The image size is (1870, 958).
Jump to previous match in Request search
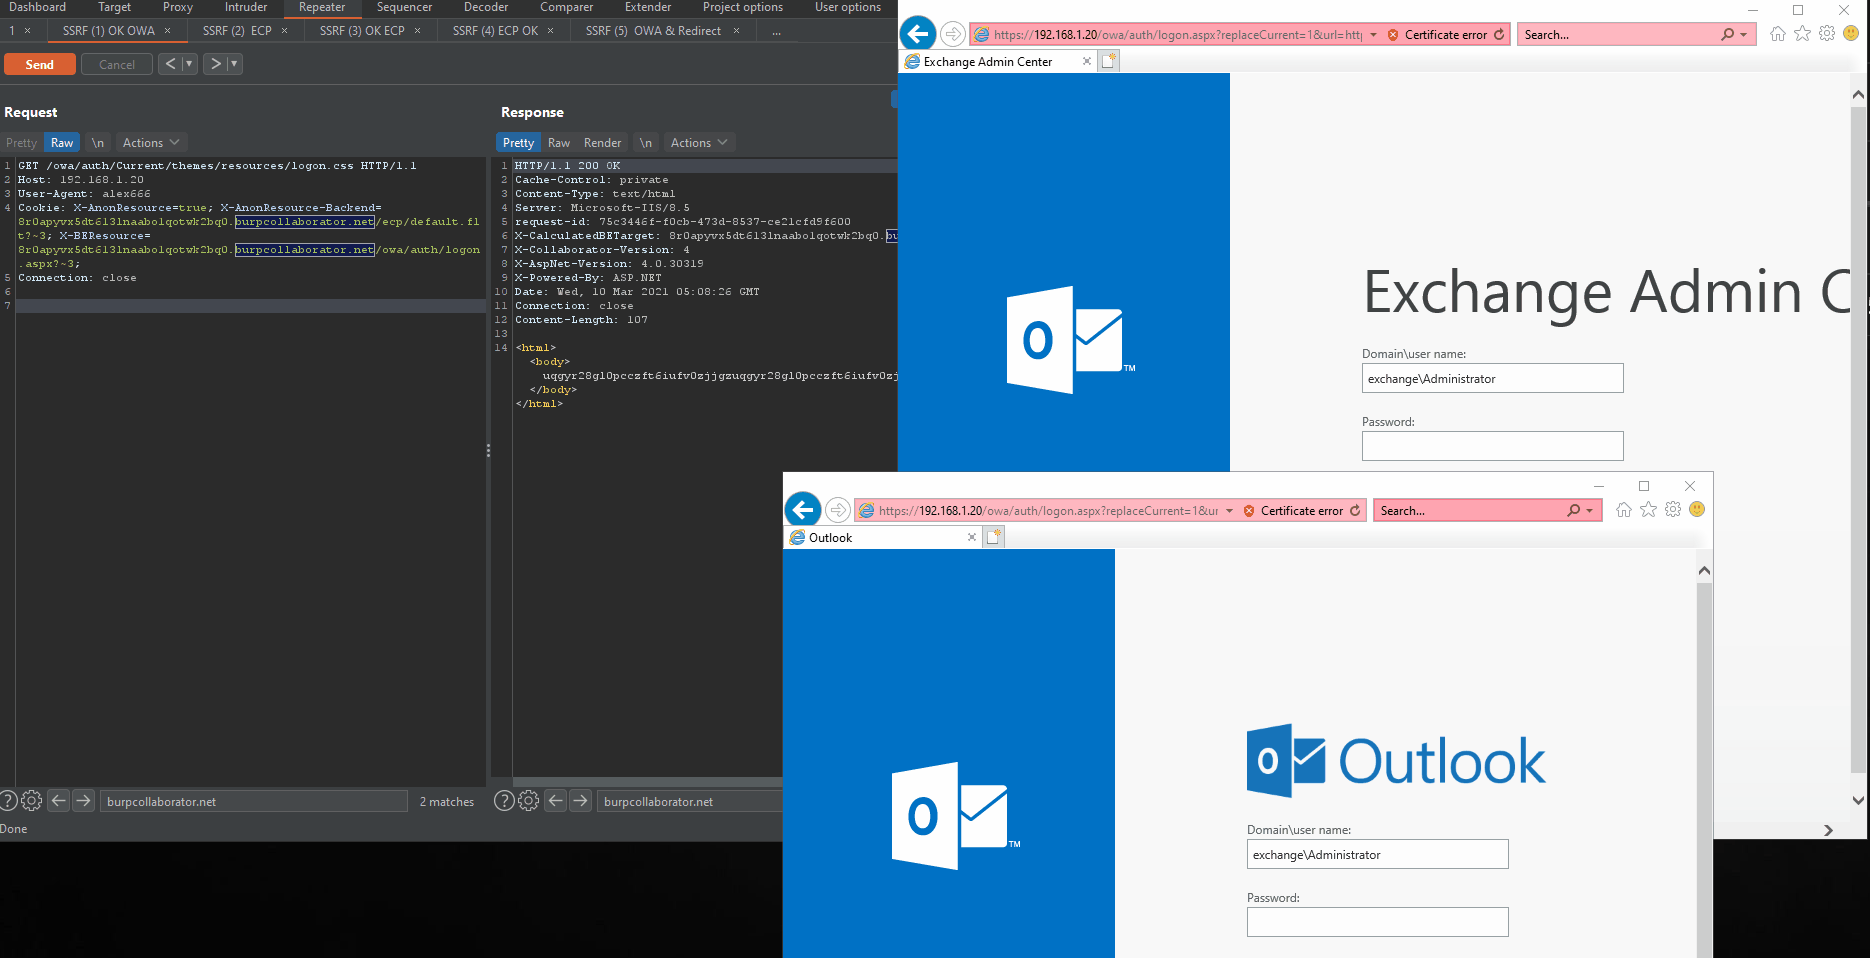coord(58,801)
